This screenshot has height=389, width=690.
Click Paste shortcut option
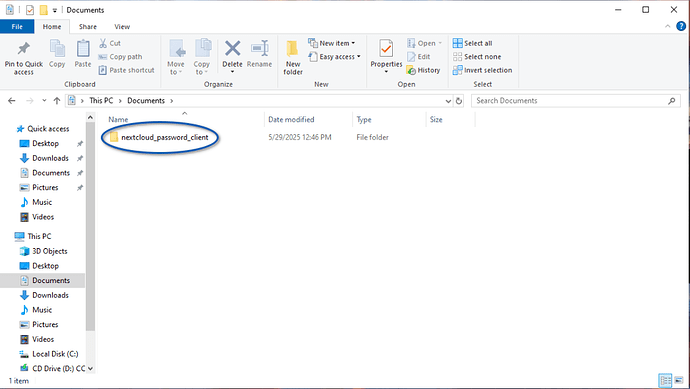pyautogui.click(x=126, y=70)
